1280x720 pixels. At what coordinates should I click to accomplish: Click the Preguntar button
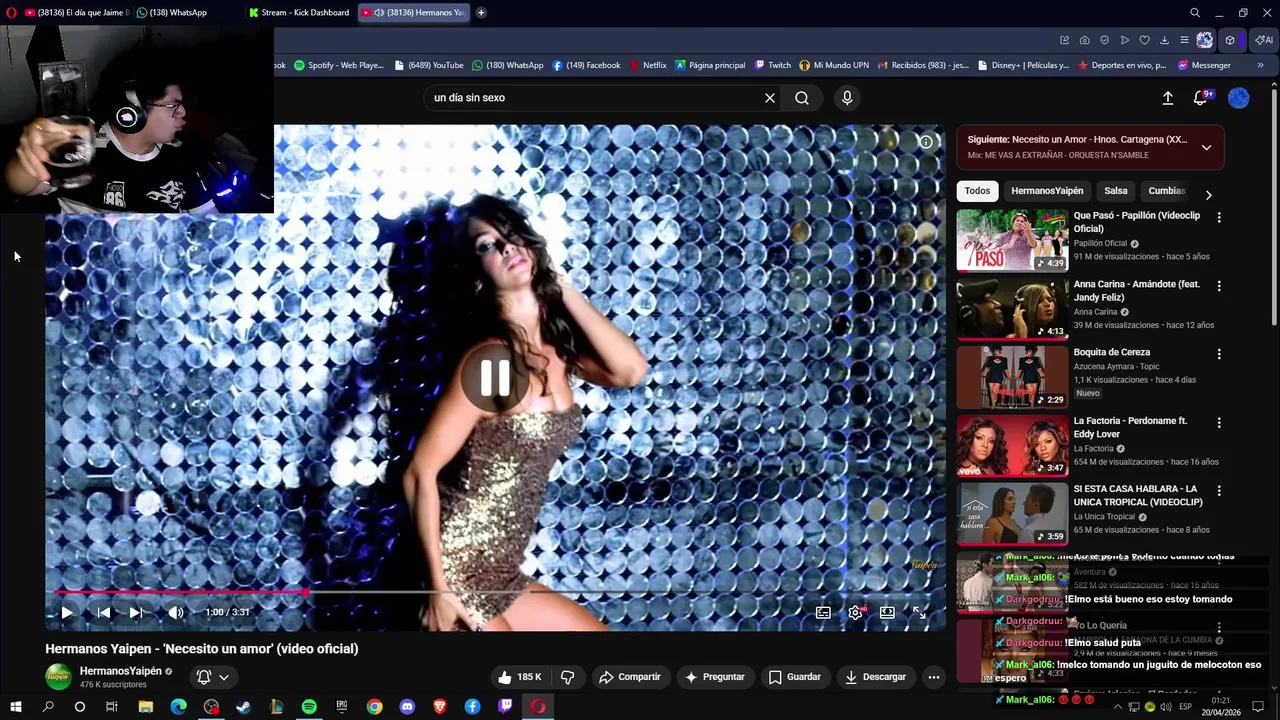point(714,677)
